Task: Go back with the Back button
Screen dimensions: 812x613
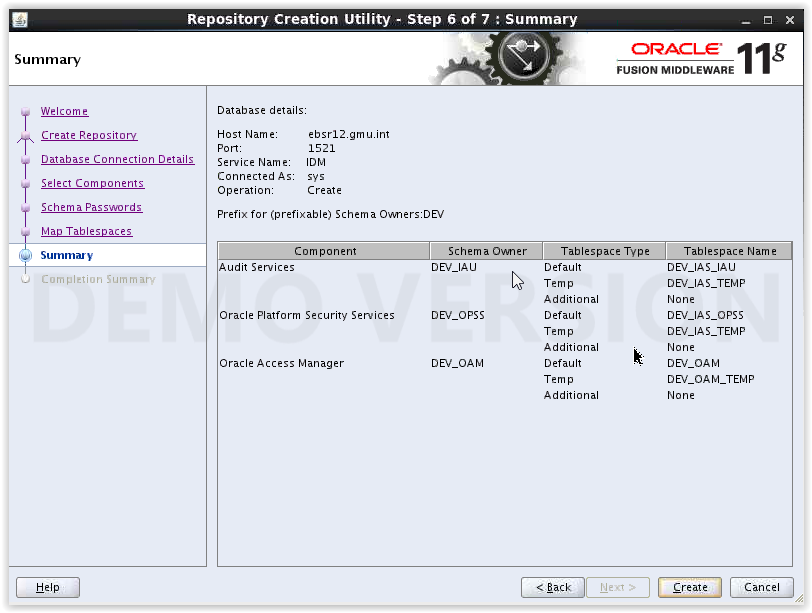Action: pos(553,587)
